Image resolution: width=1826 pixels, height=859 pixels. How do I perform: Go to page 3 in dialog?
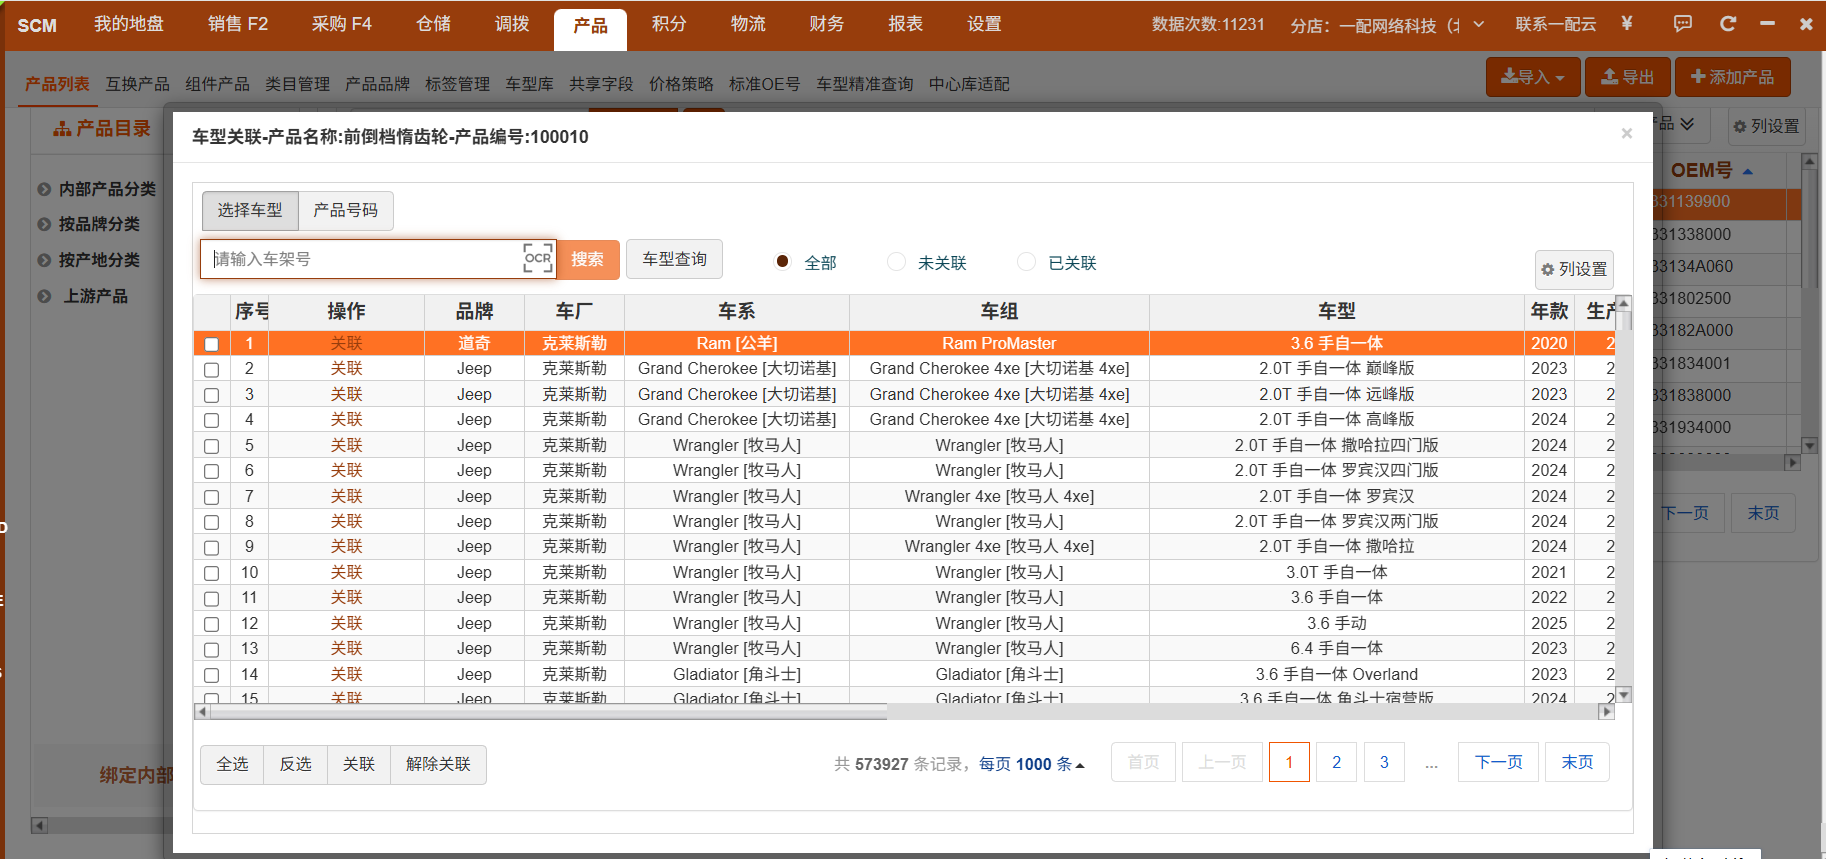(1384, 762)
